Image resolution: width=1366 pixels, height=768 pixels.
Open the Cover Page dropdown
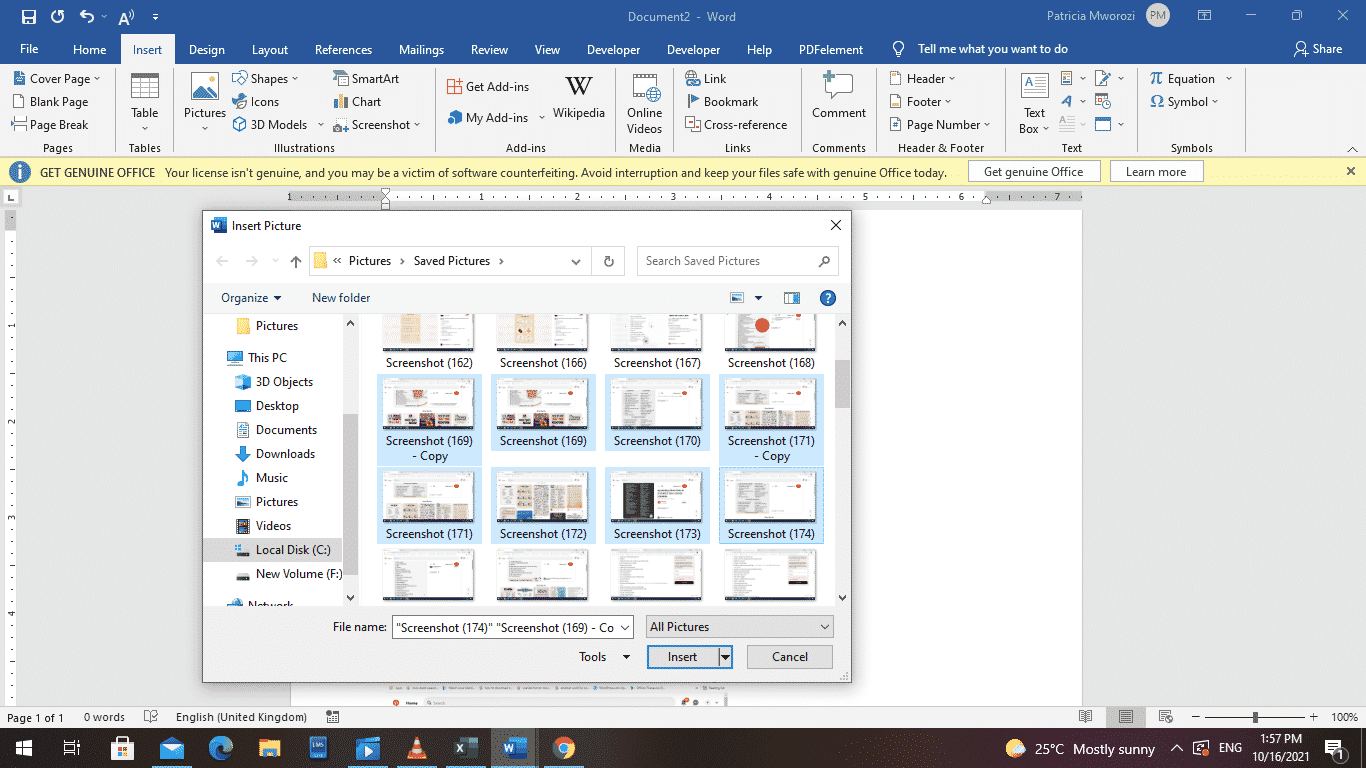tap(97, 79)
